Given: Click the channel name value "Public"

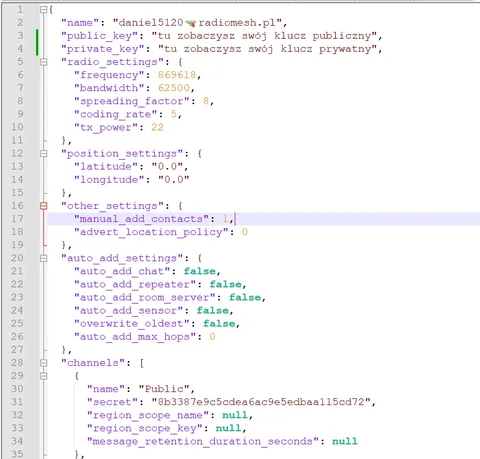Looking at the screenshot, I should 164,389.
